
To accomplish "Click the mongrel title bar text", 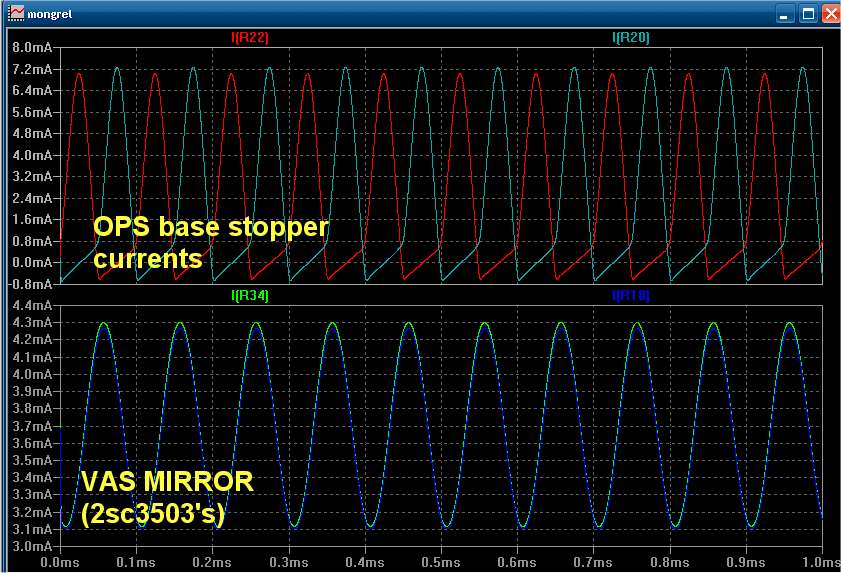I will 50,14.
